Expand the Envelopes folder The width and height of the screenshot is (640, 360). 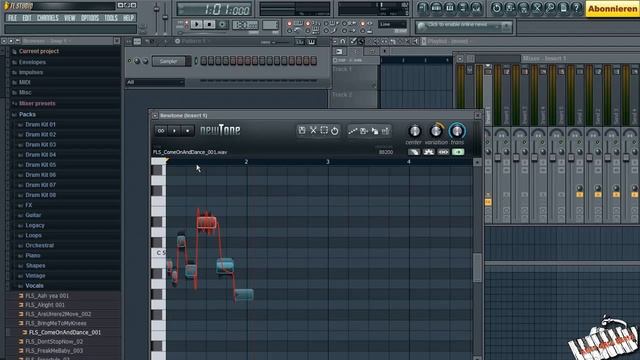(x=32, y=62)
